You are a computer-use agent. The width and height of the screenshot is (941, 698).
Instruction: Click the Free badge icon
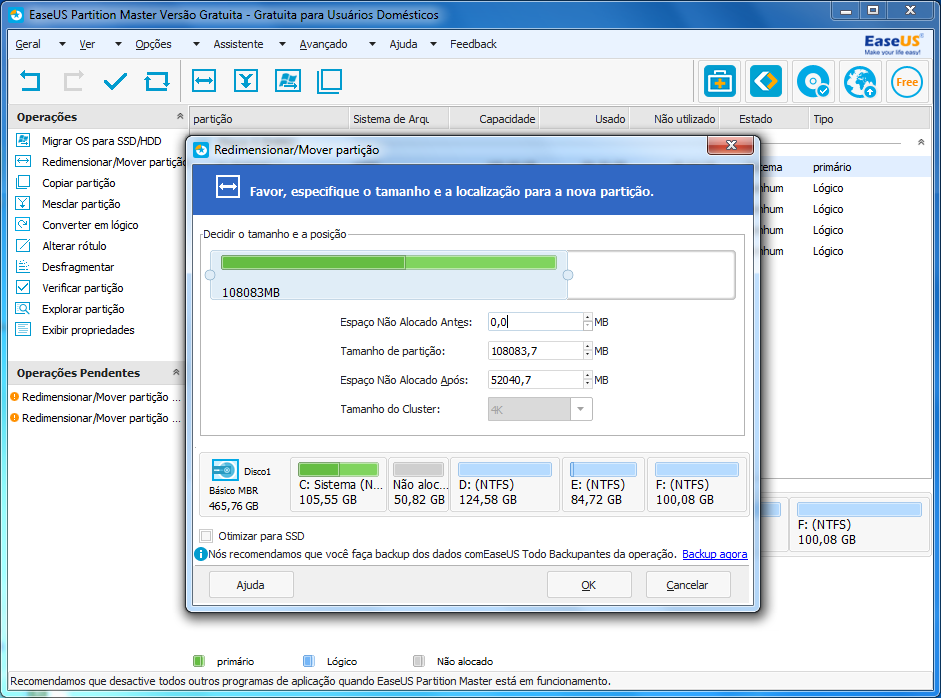click(x=907, y=82)
